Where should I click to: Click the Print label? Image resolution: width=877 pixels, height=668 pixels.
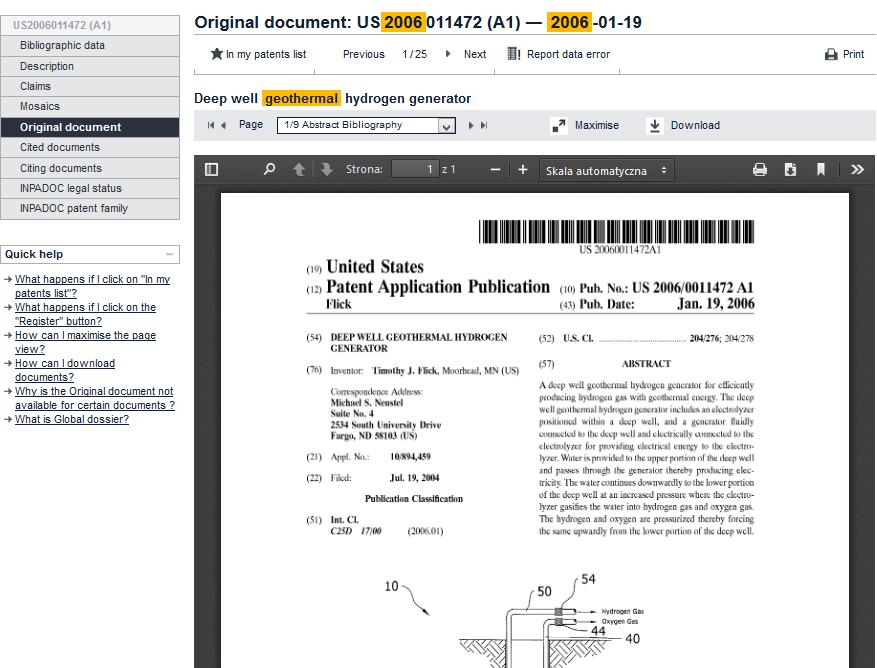click(x=854, y=54)
